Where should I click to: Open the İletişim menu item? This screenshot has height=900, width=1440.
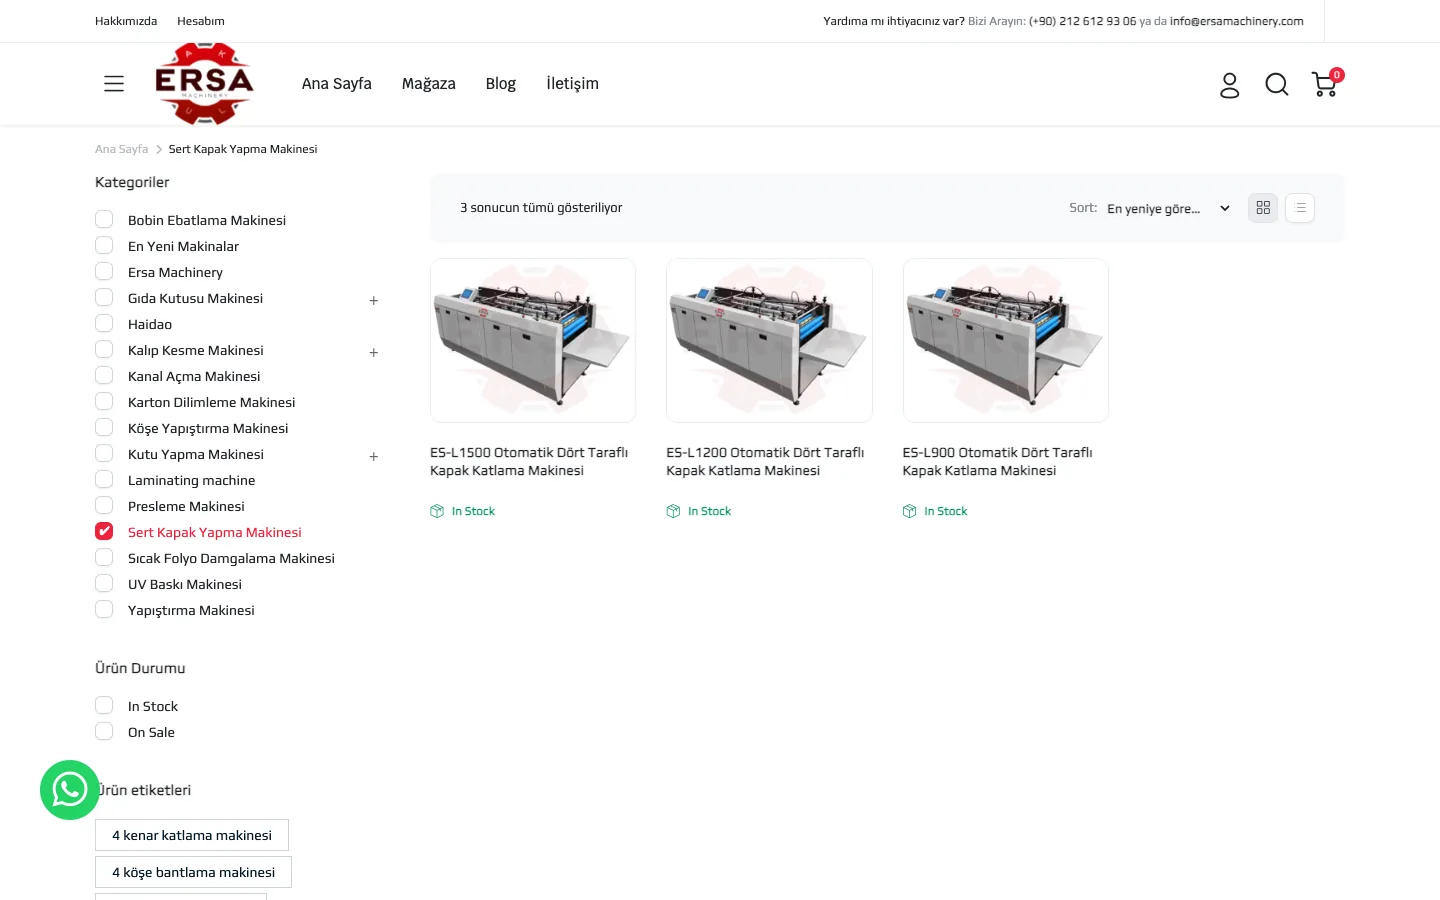click(572, 84)
